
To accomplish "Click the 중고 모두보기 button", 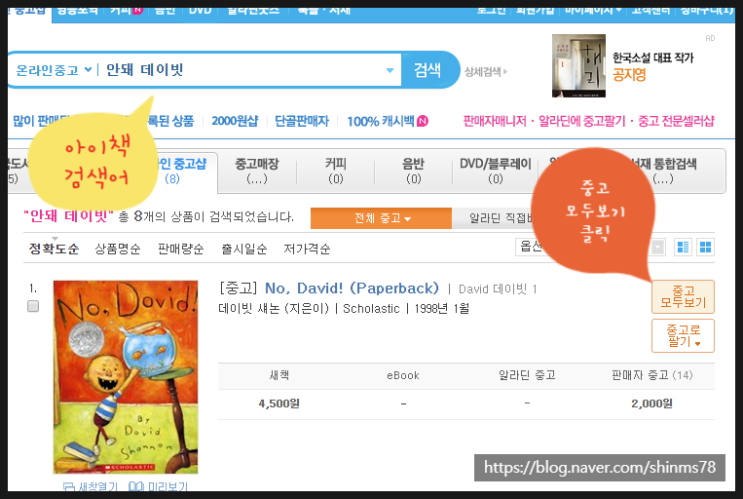I will click(683, 297).
